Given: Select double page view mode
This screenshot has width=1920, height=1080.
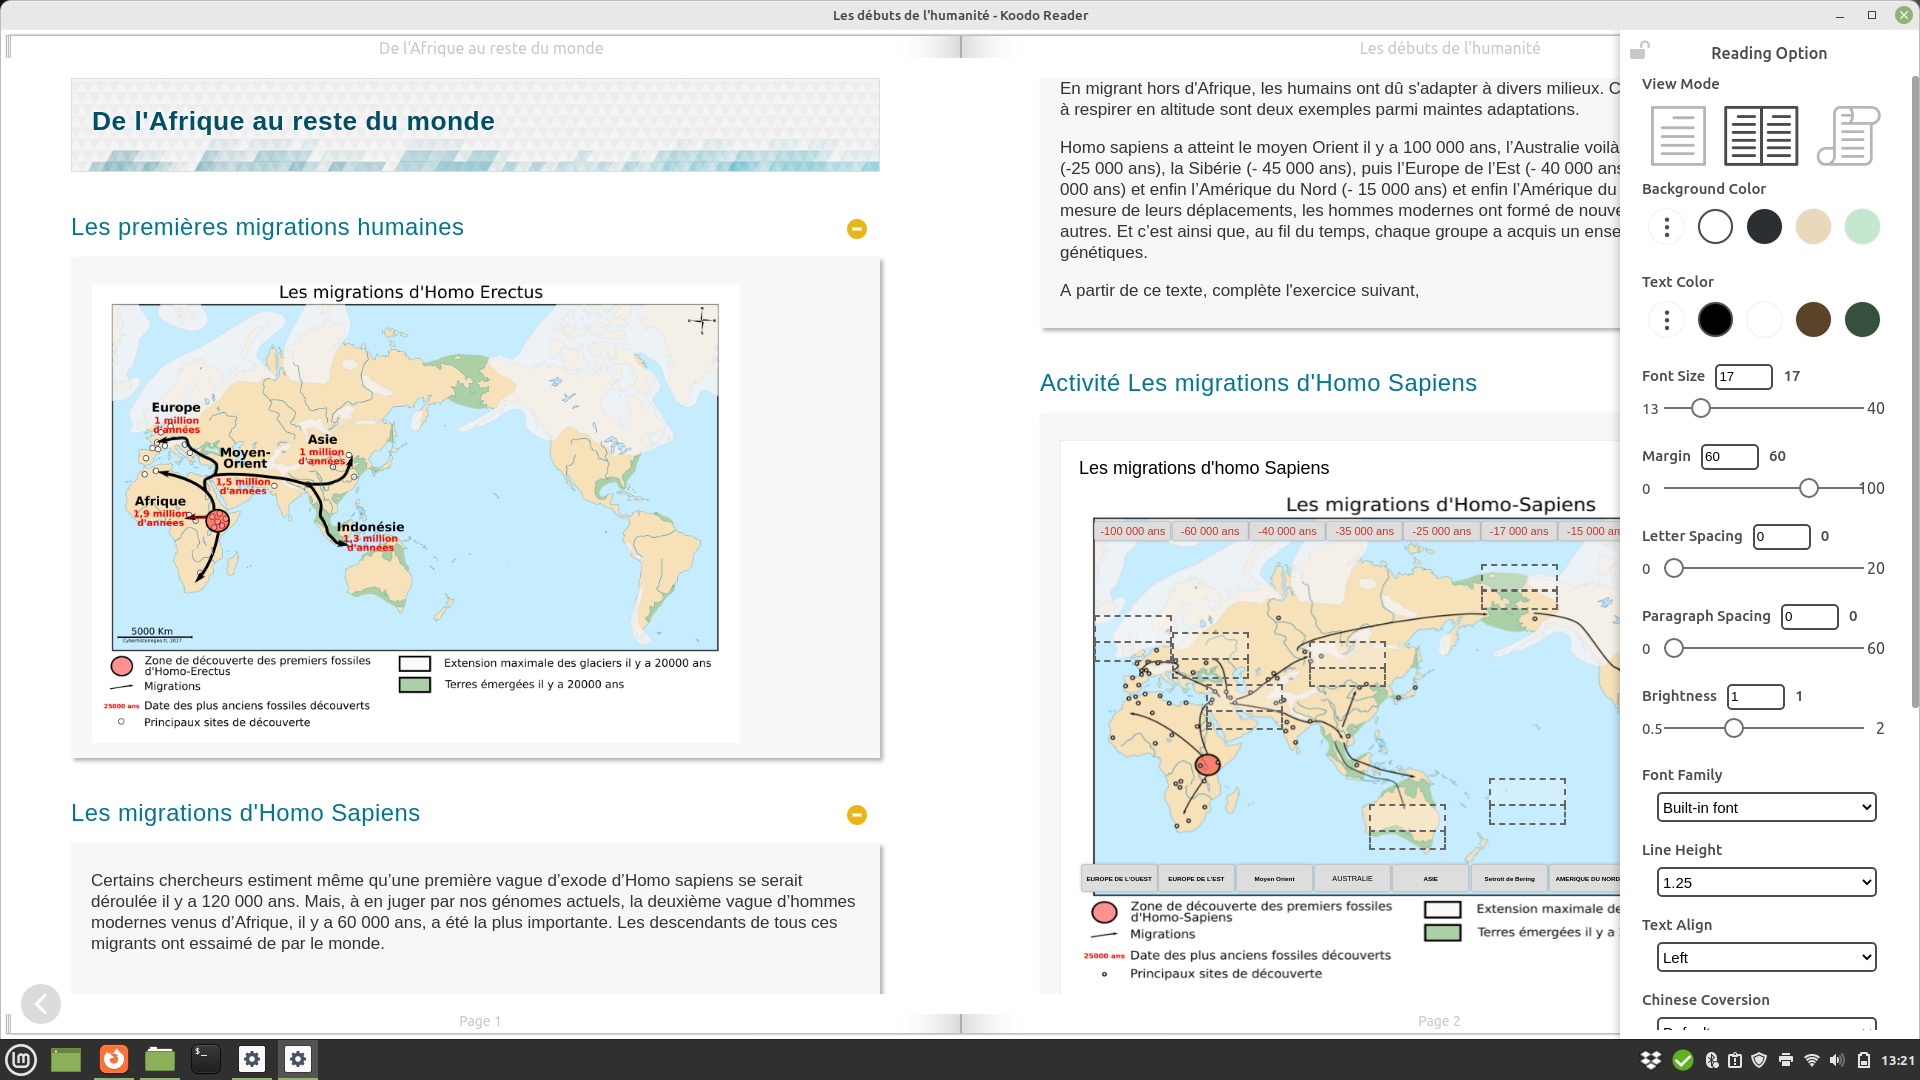Looking at the screenshot, I should point(1761,135).
